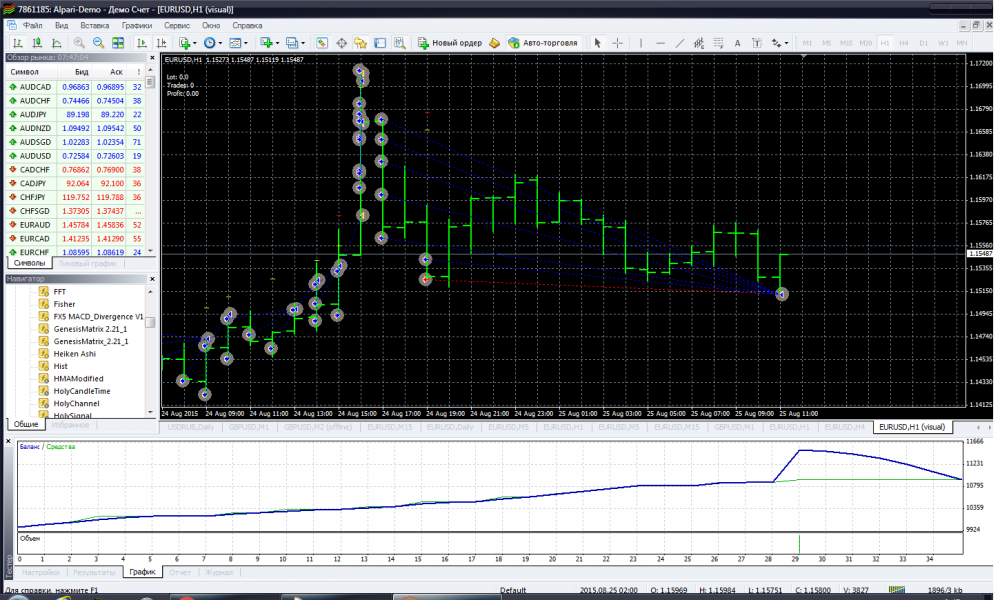Select Heiken Ashi indicator in Navigator

pyautogui.click(x=75, y=353)
